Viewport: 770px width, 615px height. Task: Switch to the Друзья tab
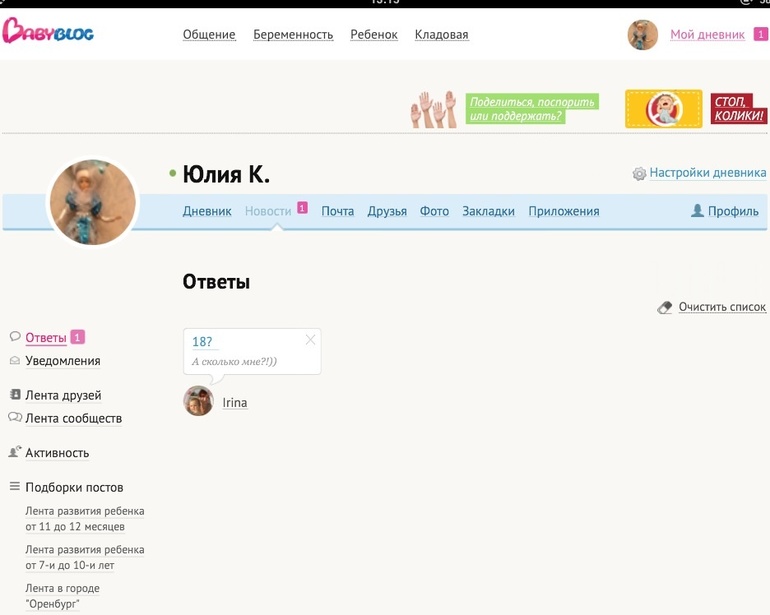386,211
